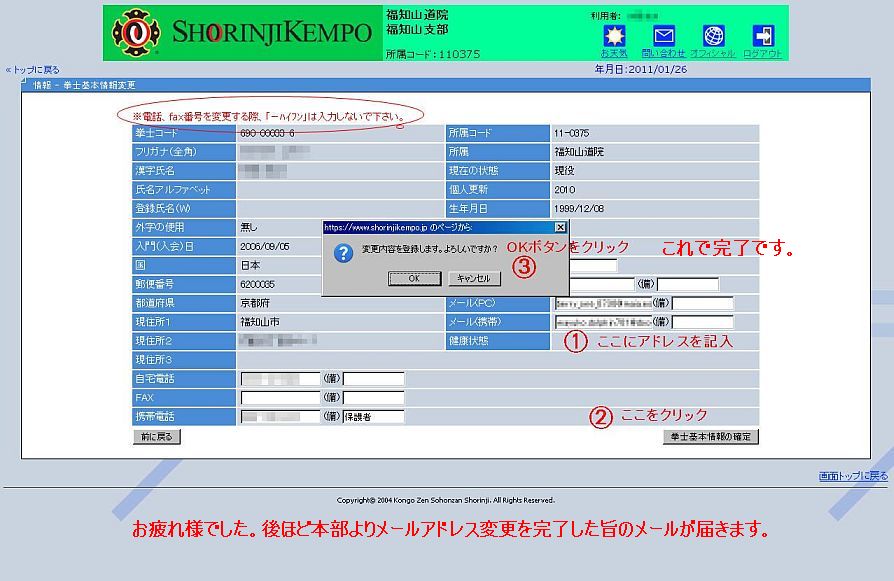Click the メール(PC) address input field
The width and height of the screenshot is (894, 581).
(x=602, y=303)
